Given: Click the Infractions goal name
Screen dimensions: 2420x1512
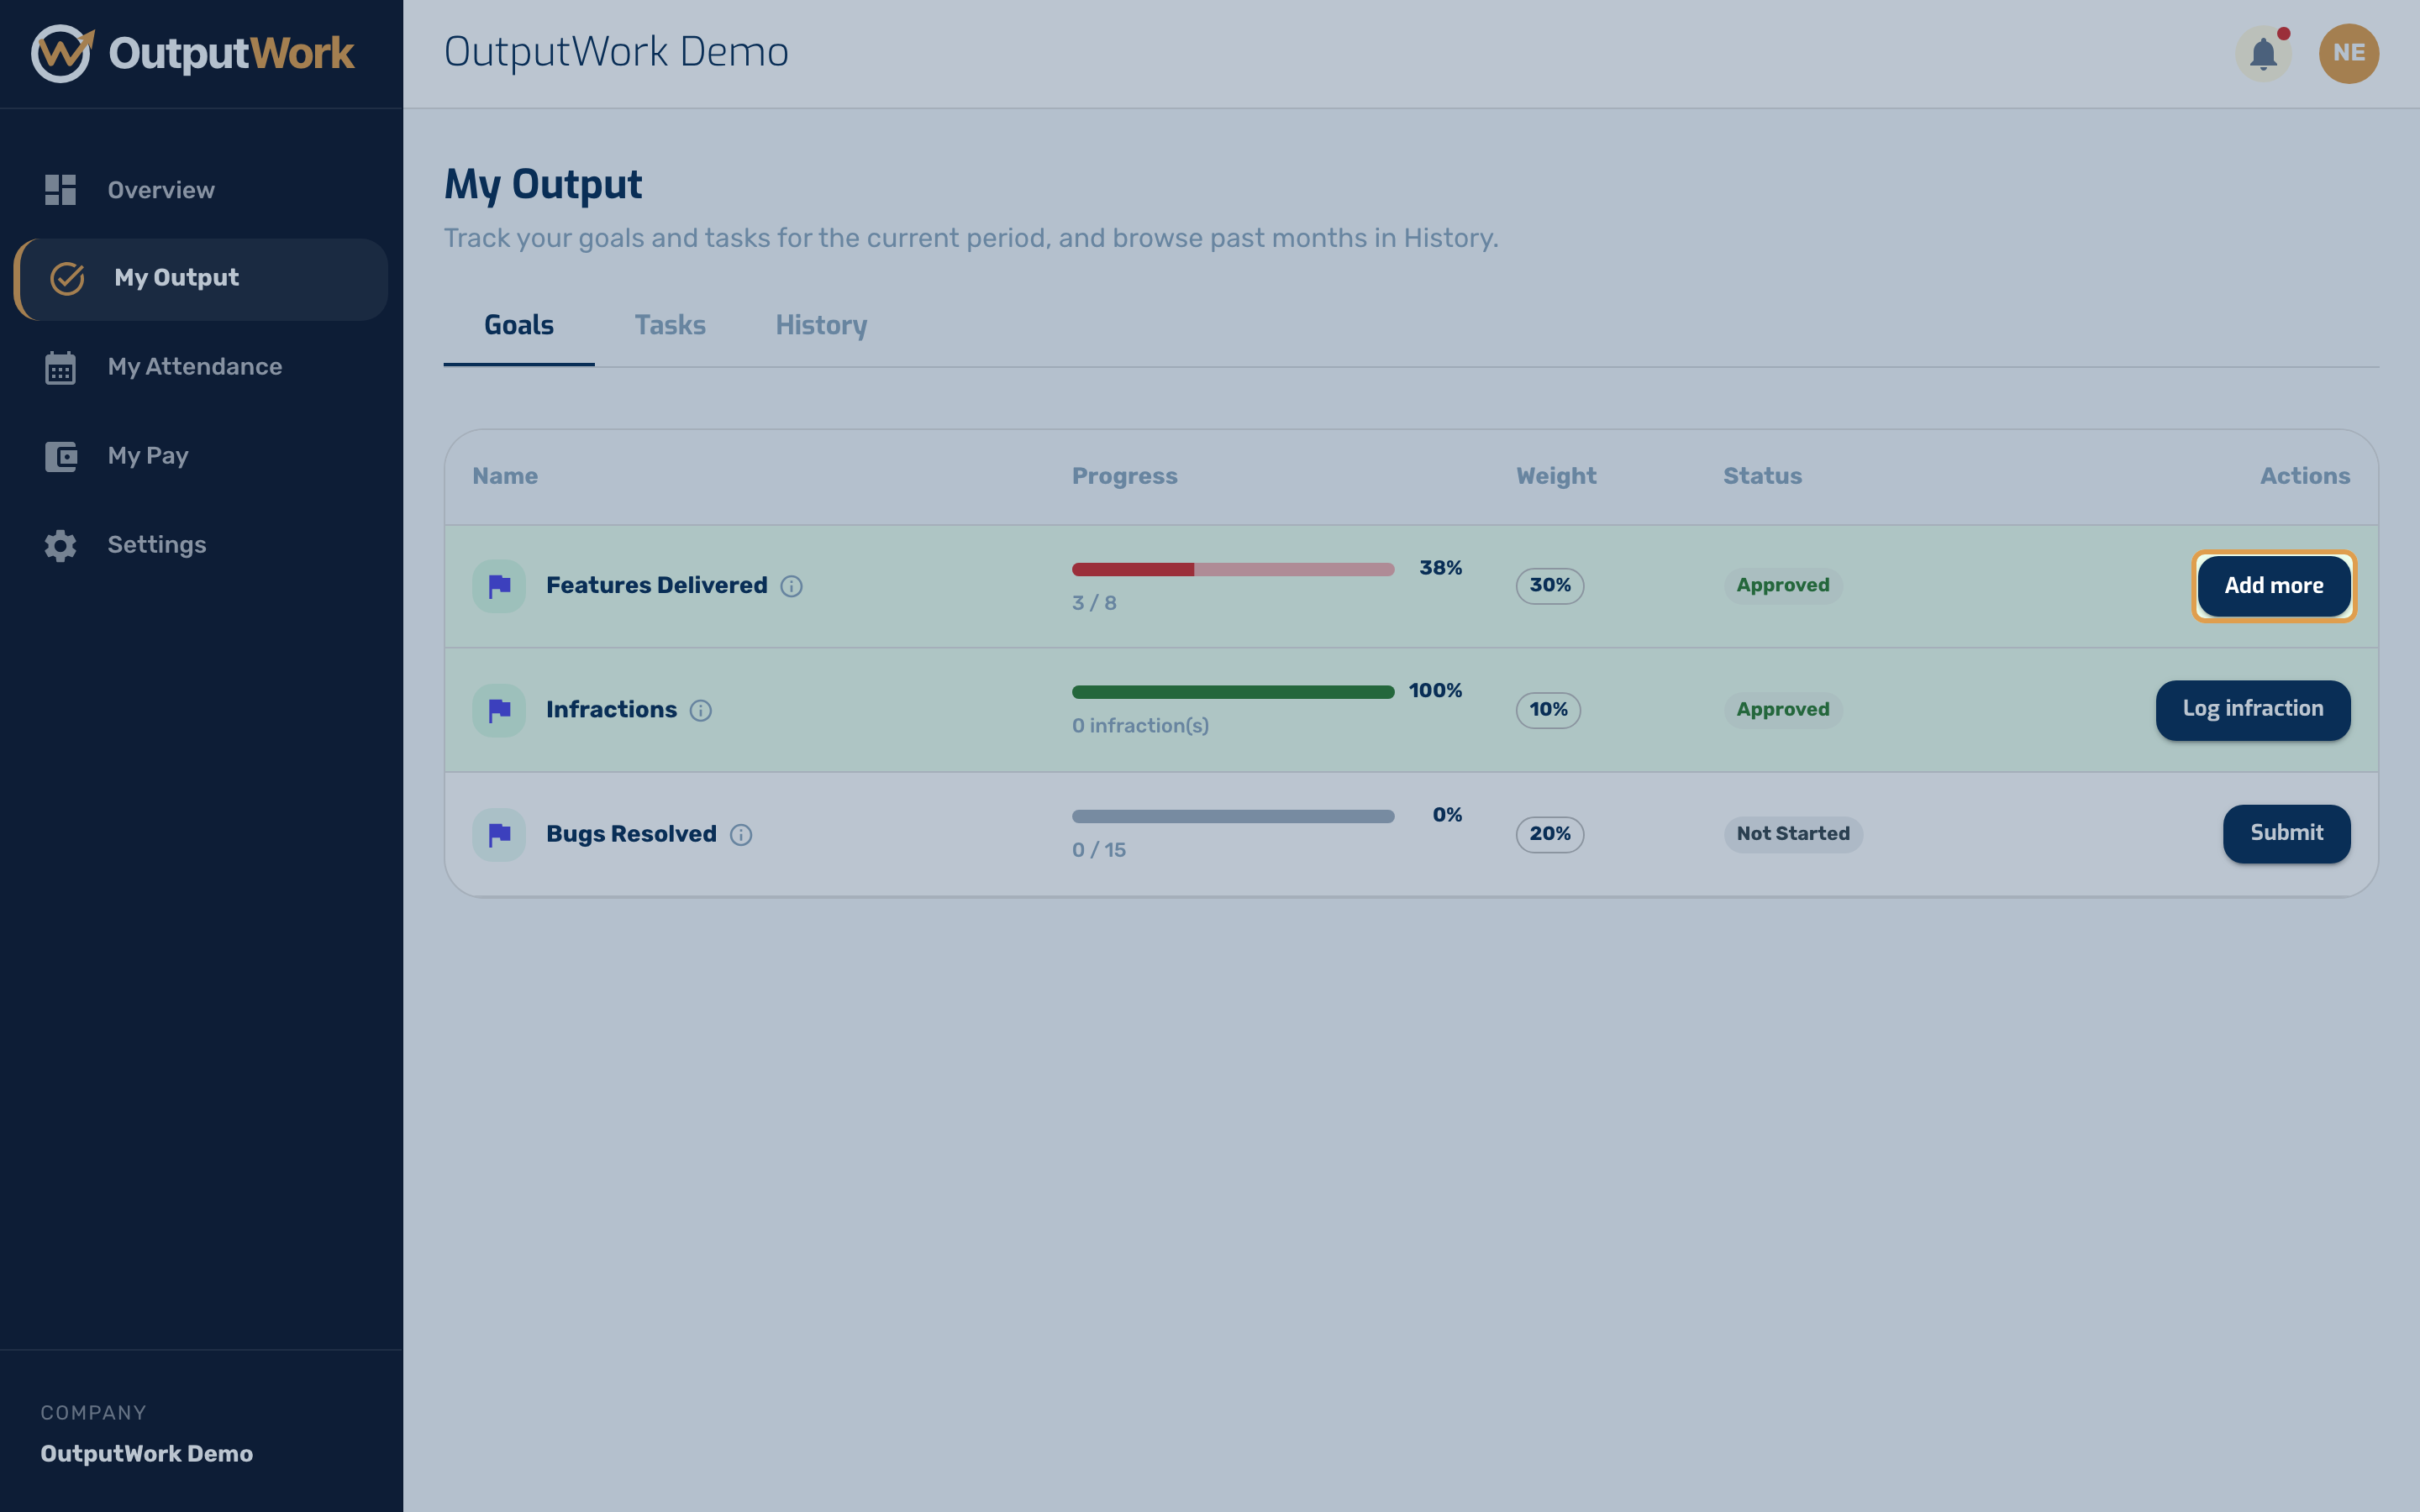Looking at the screenshot, I should click(611, 710).
